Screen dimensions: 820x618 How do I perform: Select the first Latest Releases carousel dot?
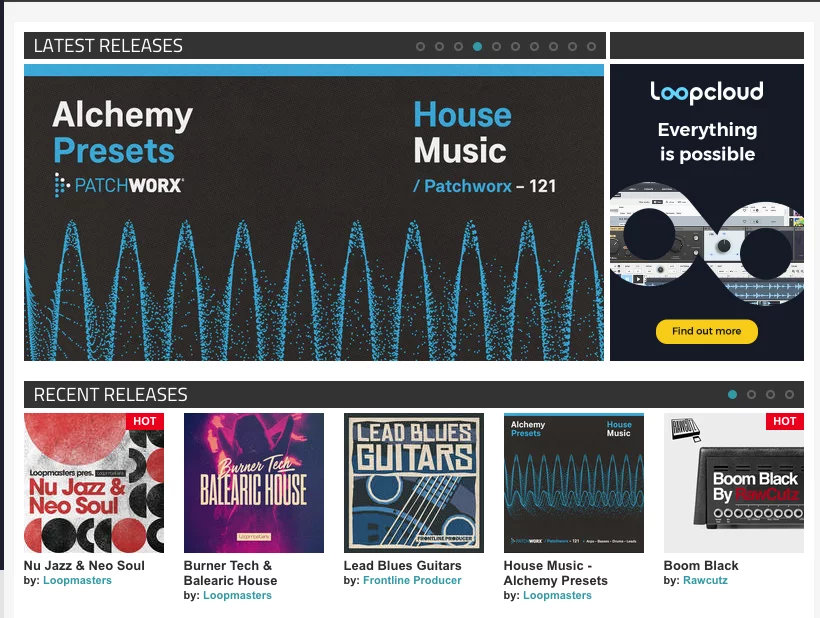[420, 47]
